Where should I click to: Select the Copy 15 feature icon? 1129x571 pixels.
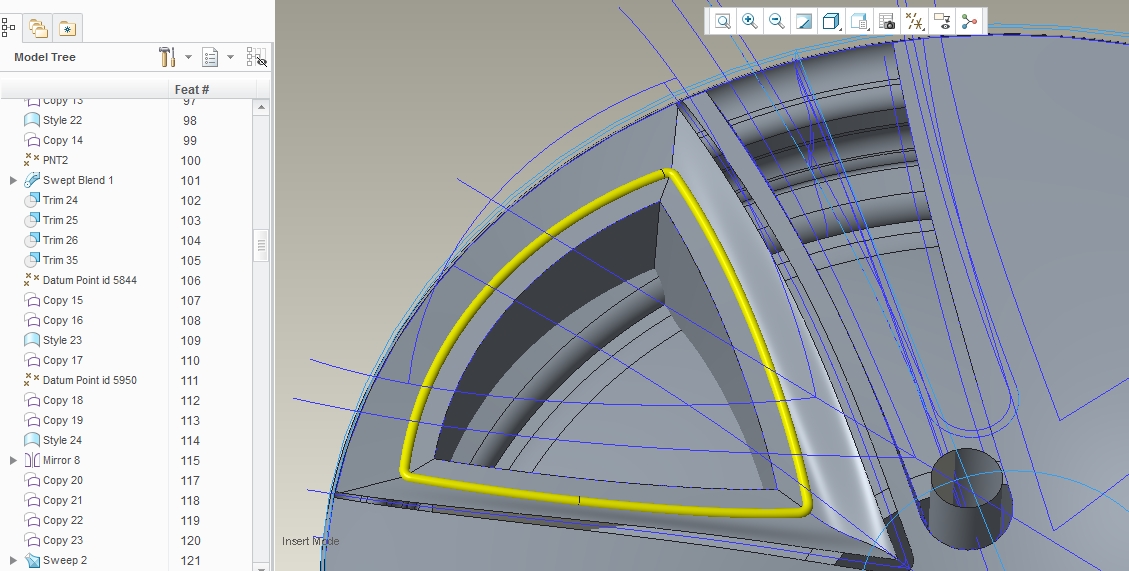tap(32, 300)
